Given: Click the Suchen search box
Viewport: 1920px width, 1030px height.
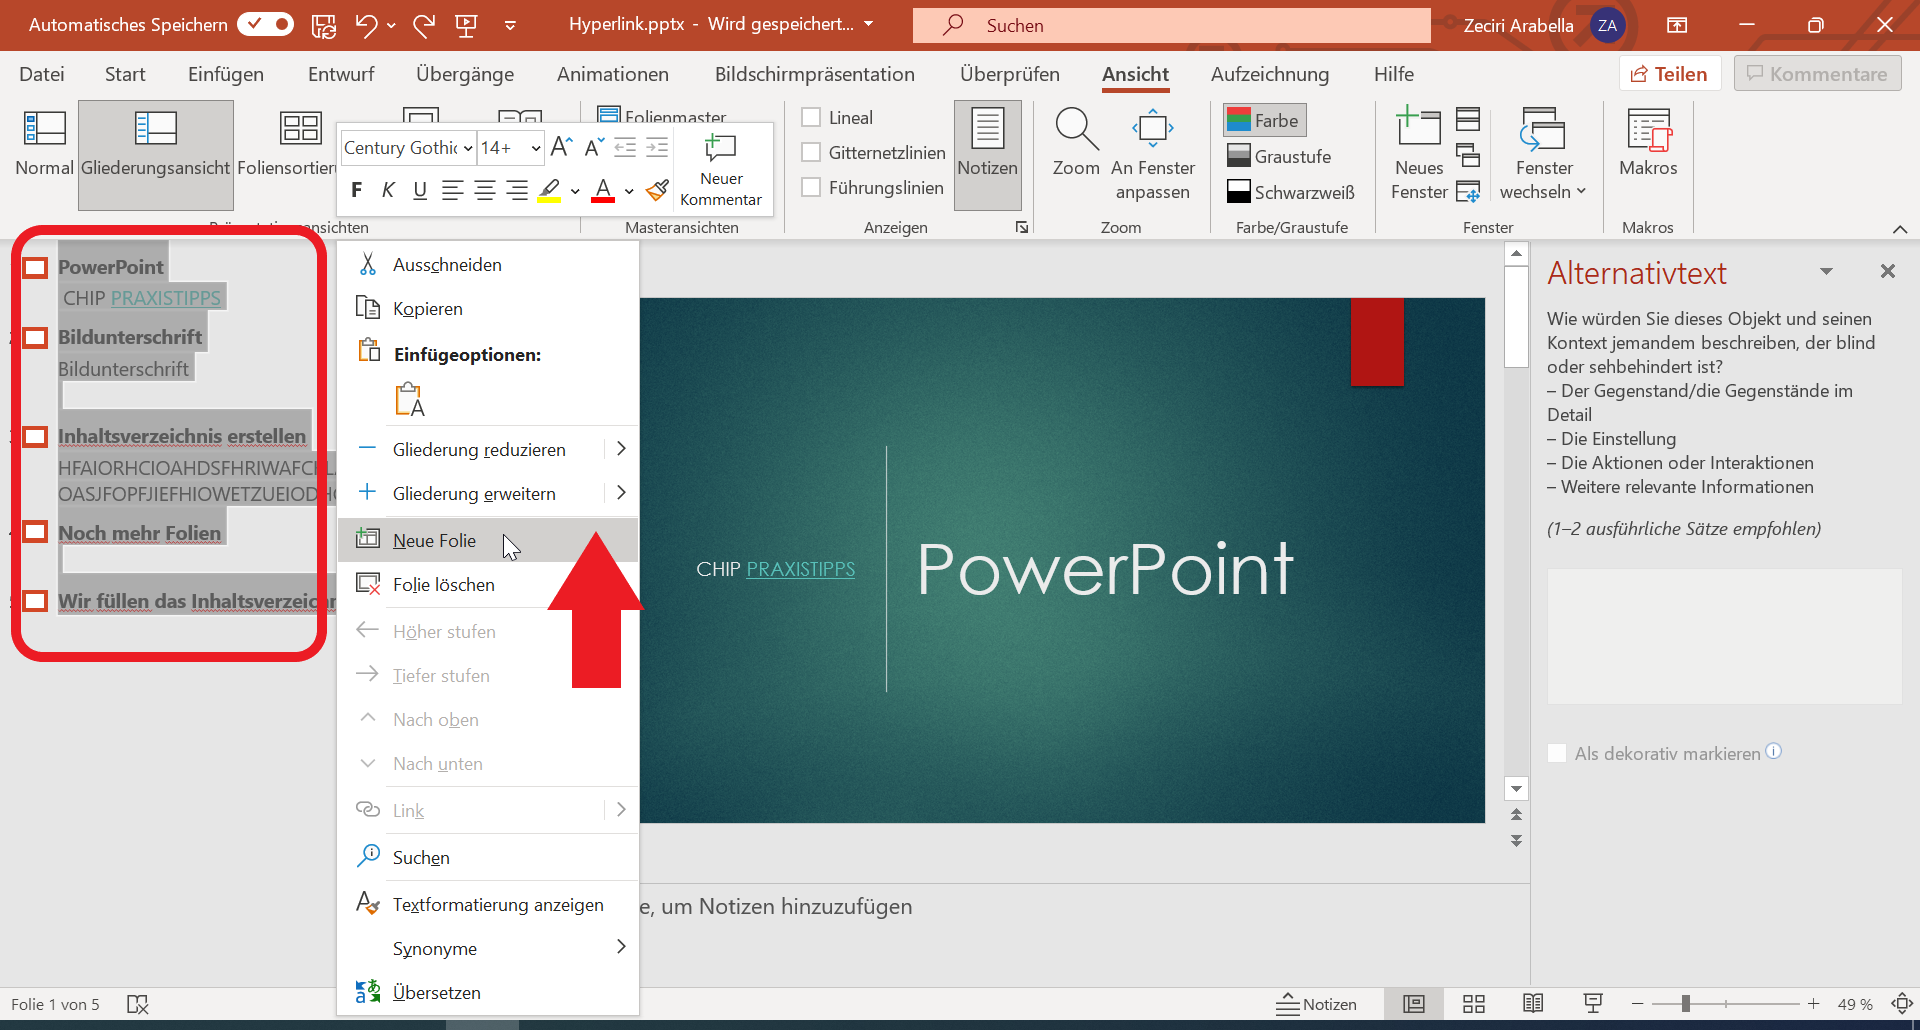Looking at the screenshot, I should [1171, 25].
